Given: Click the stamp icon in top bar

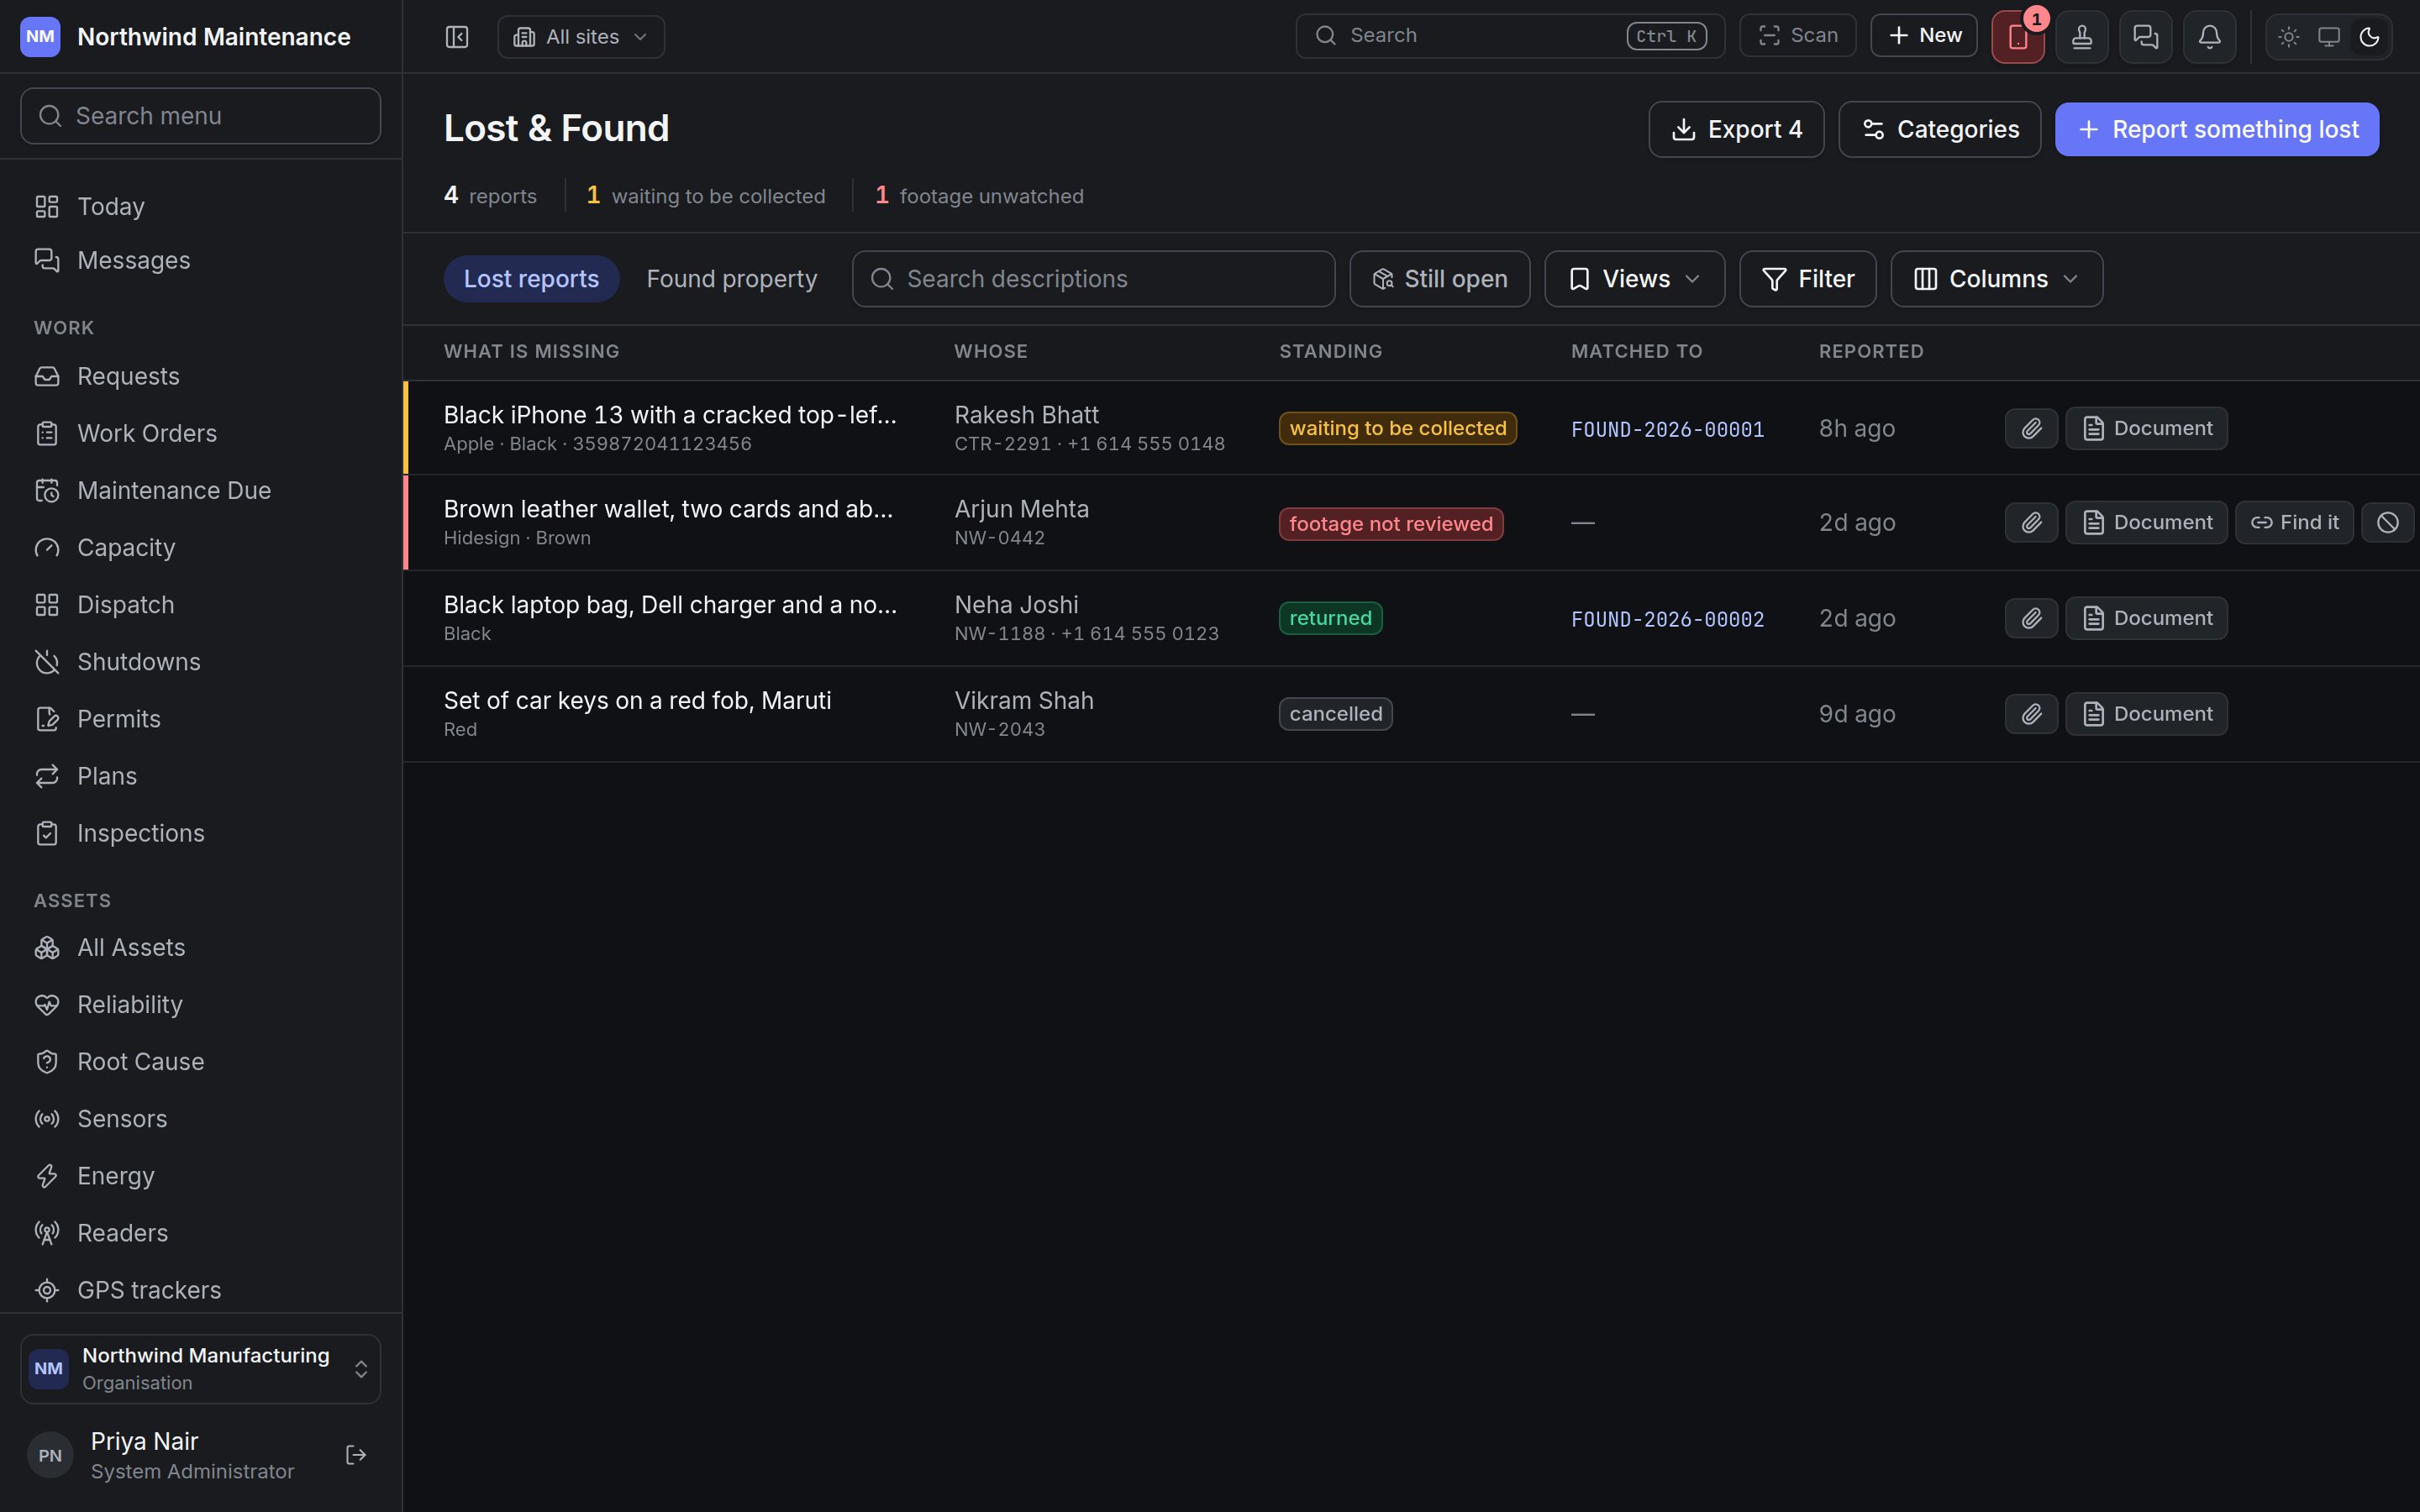Looking at the screenshot, I should [2082, 37].
